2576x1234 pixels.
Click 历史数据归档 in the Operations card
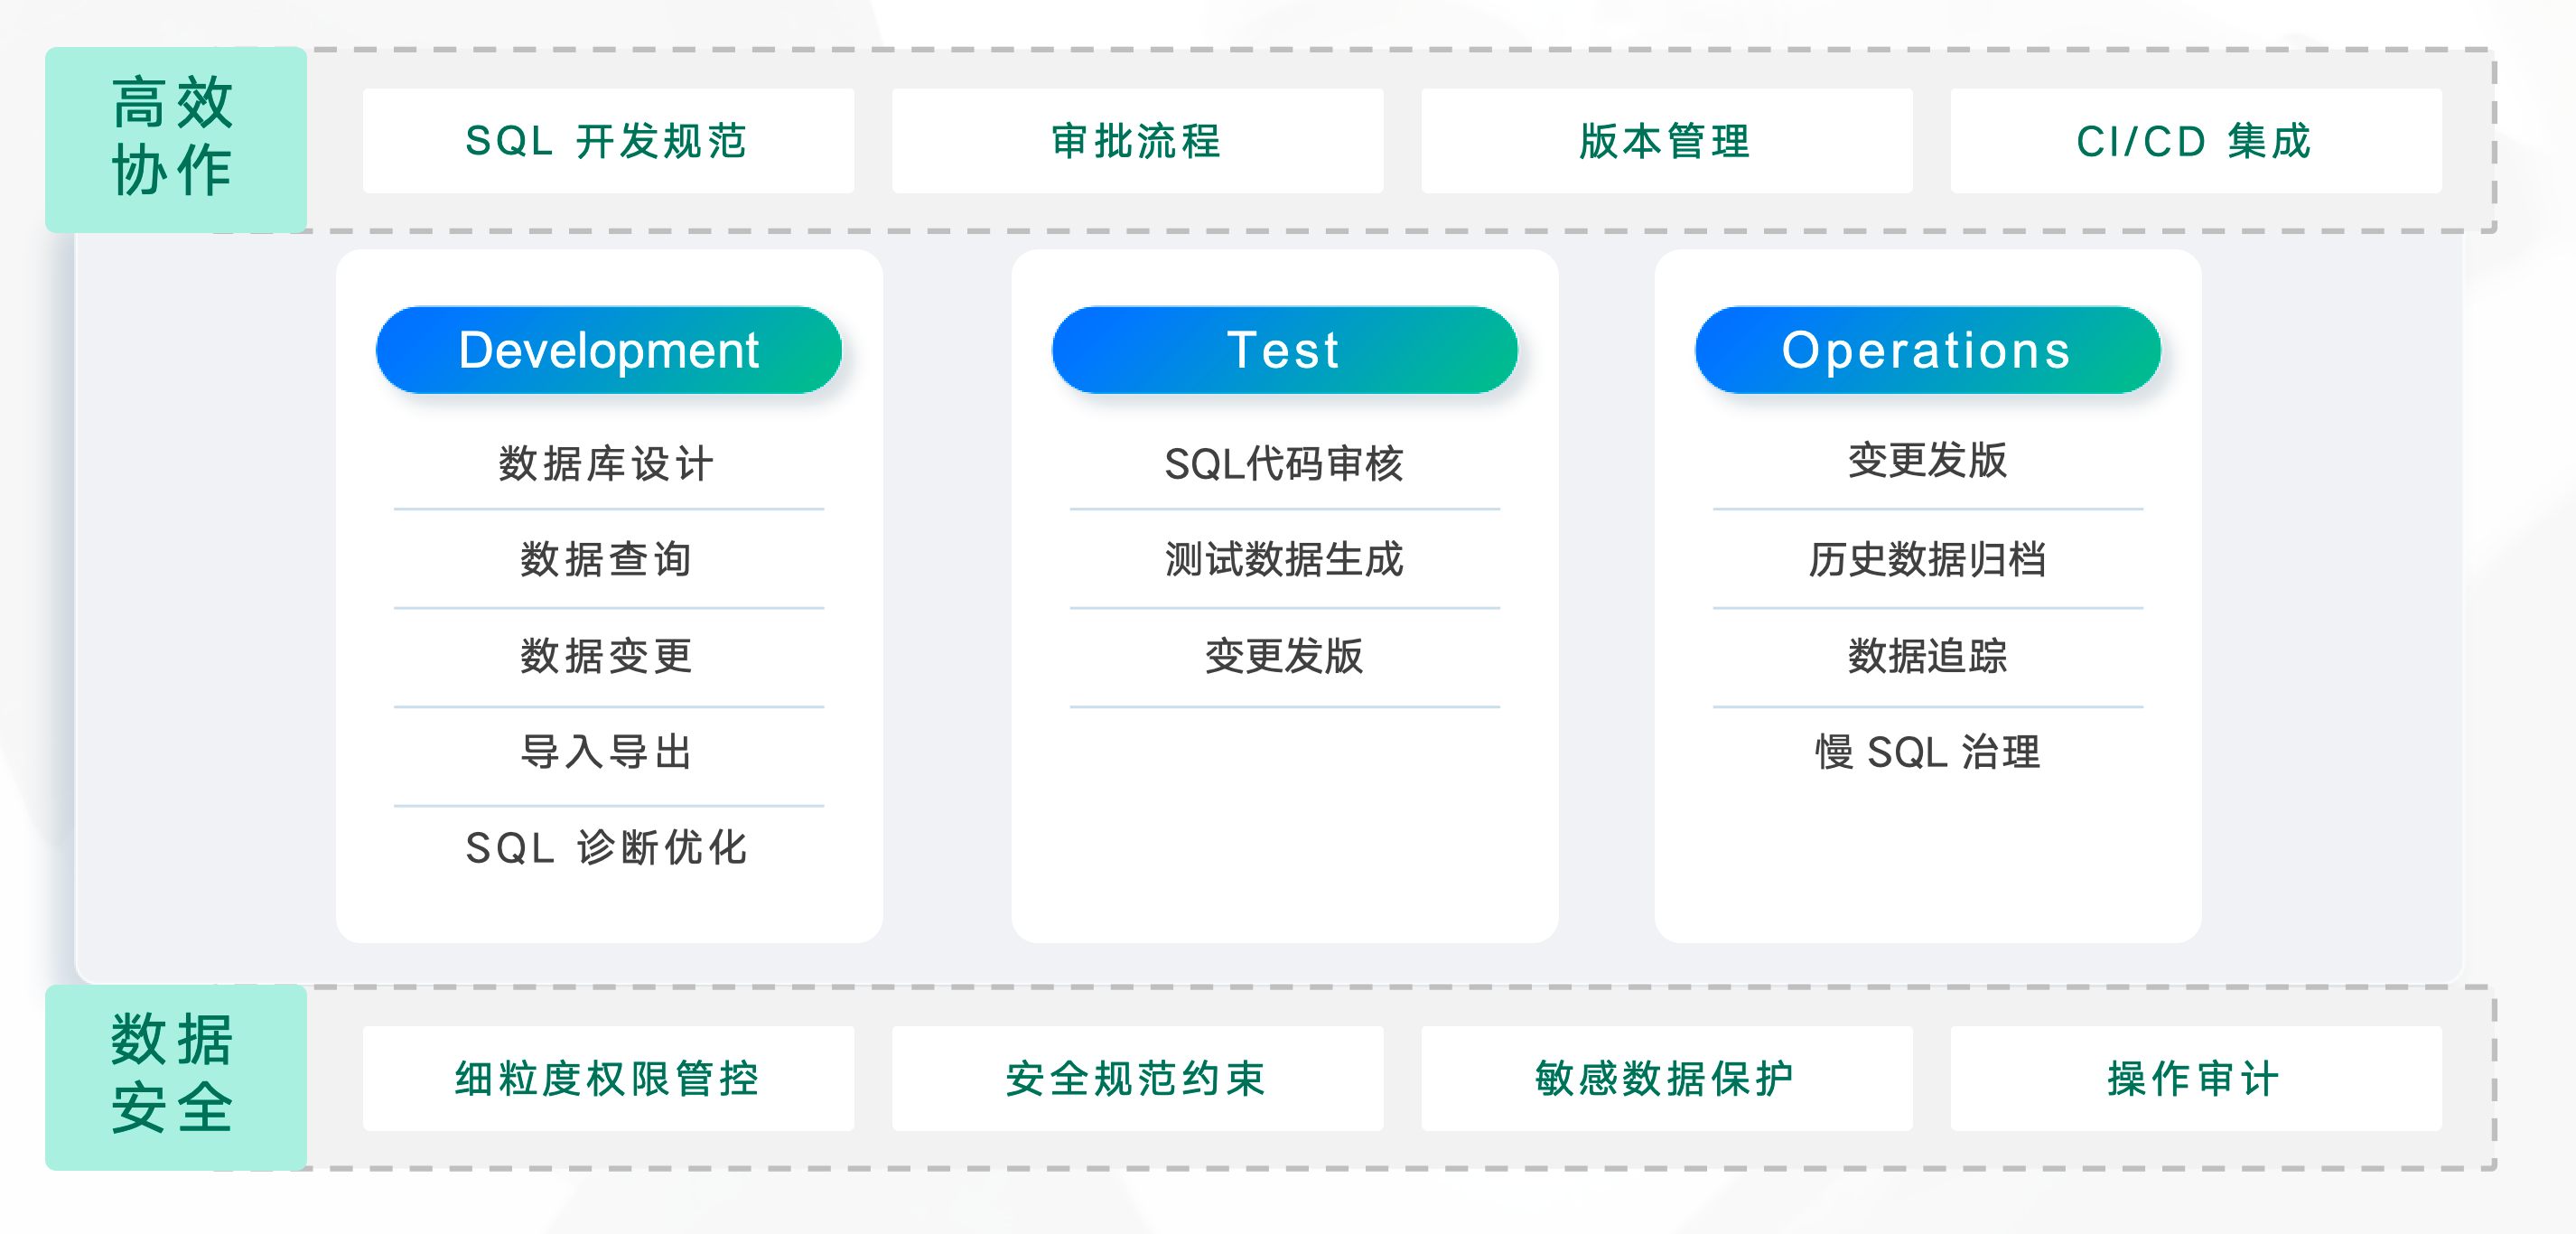click(1927, 559)
